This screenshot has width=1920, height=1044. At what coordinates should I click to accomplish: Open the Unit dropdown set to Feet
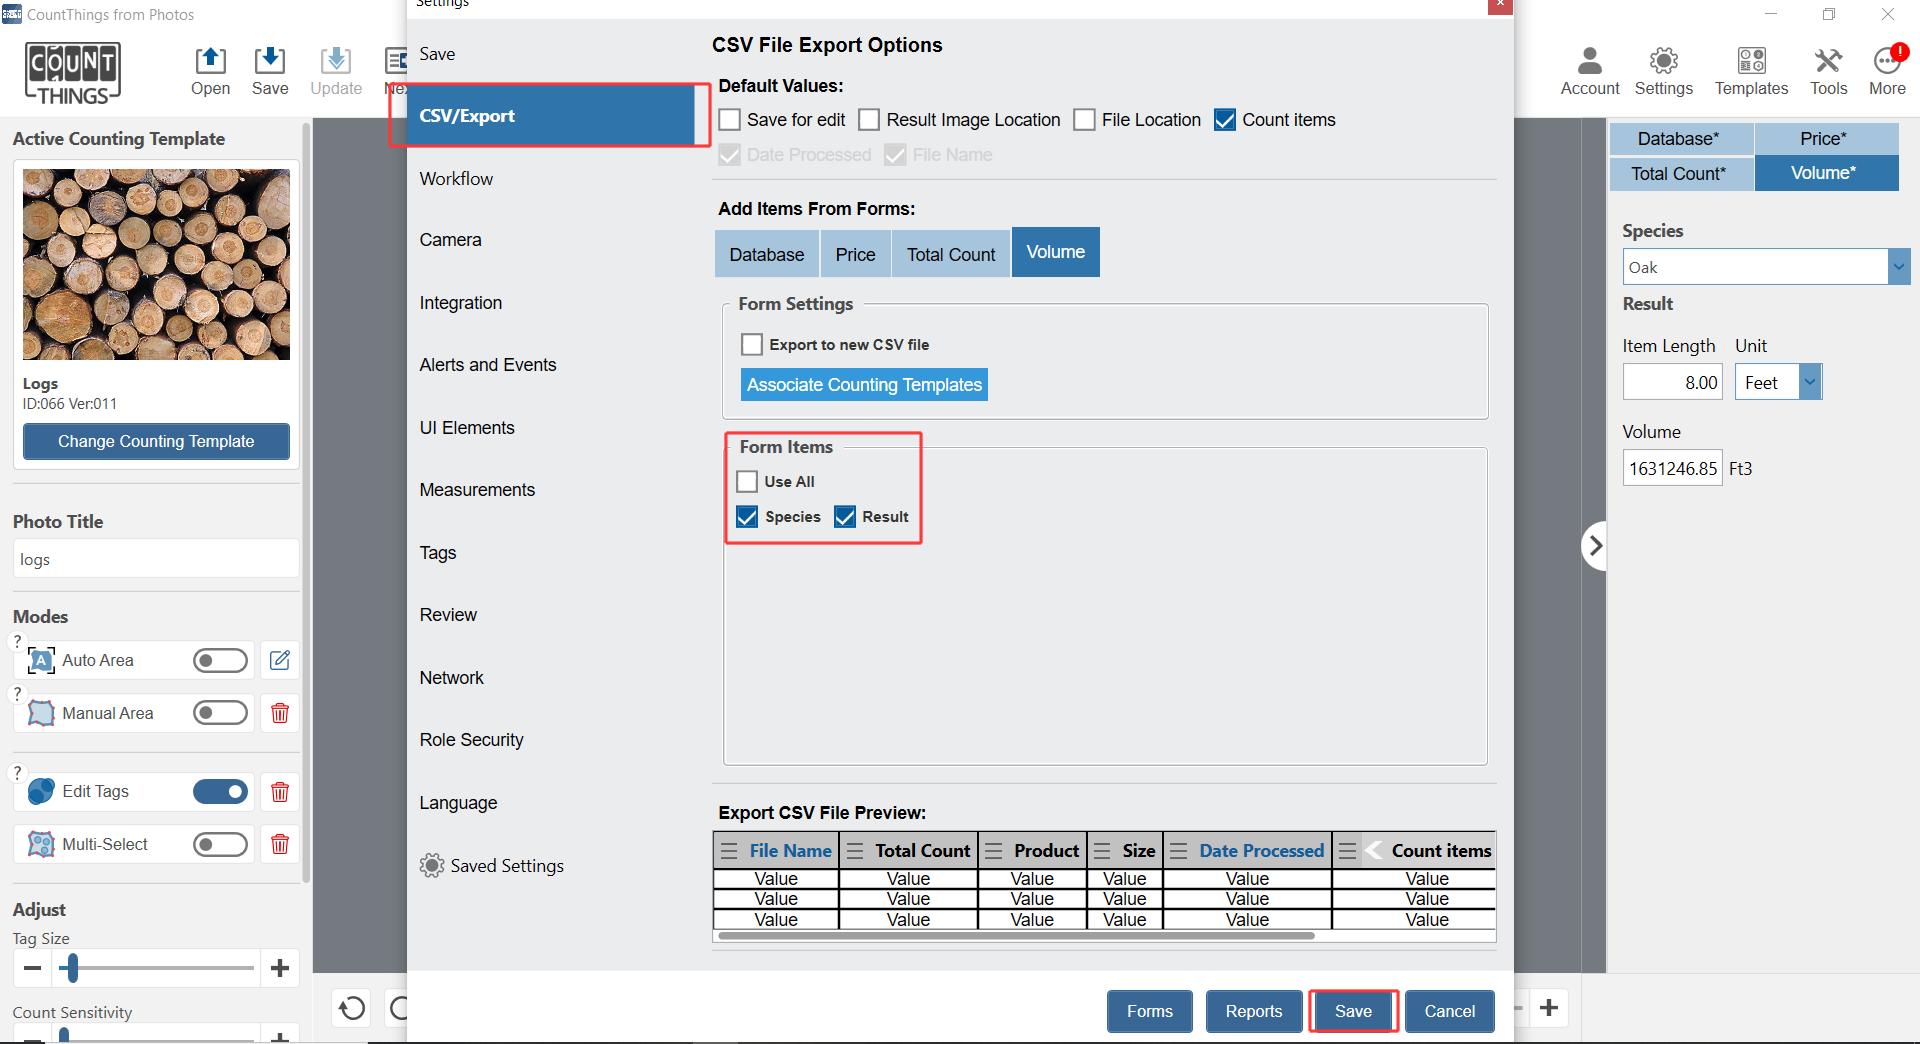(1809, 382)
